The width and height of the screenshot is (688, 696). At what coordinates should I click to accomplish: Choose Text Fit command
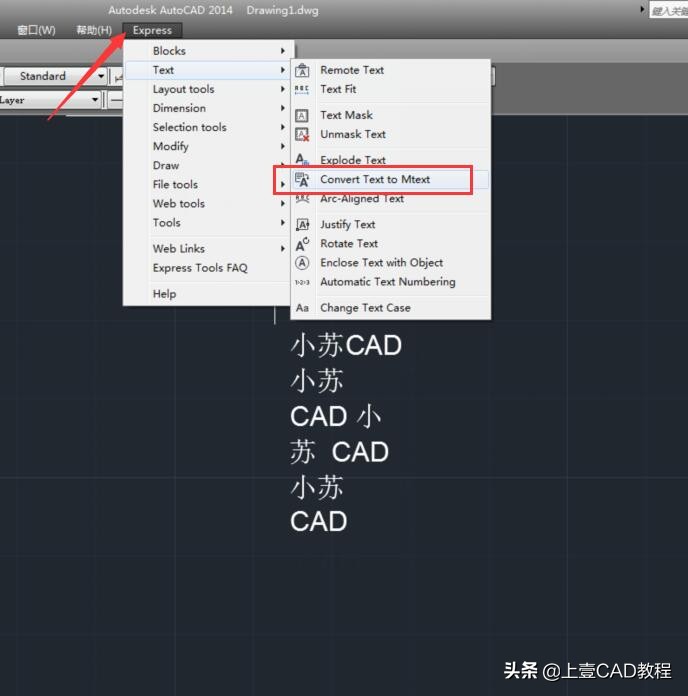tap(391, 89)
